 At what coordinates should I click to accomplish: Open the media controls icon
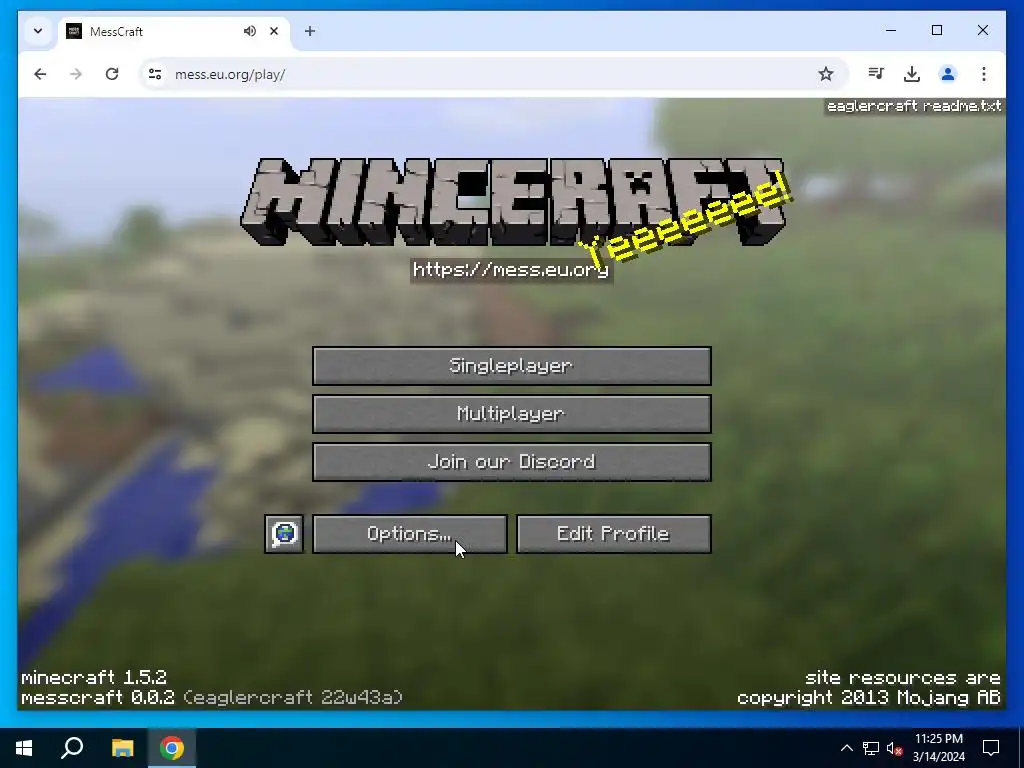pos(876,74)
